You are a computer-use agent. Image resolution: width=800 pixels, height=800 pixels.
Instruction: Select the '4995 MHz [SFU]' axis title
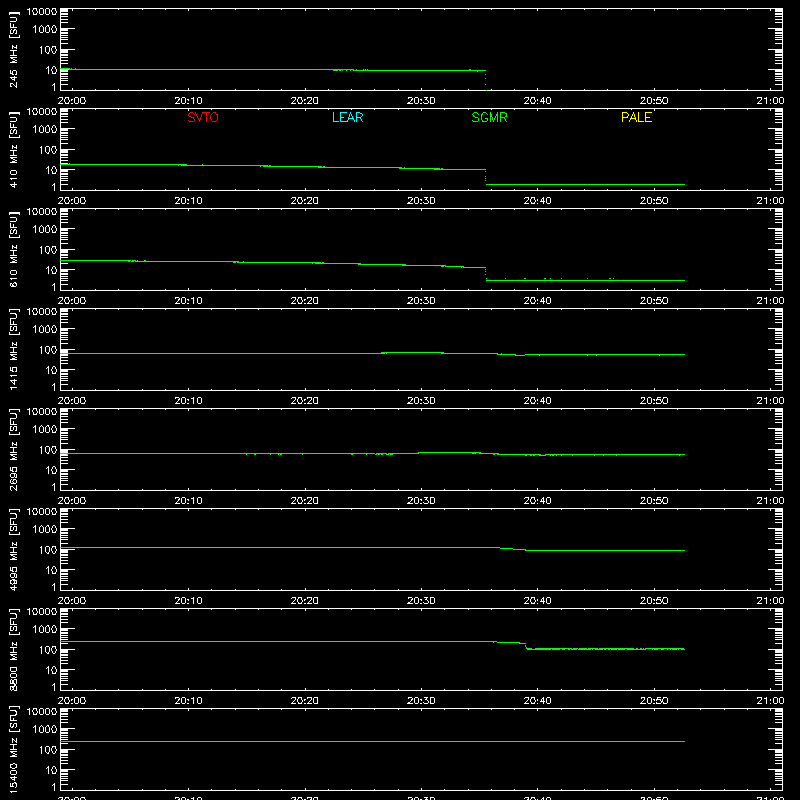point(13,549)
